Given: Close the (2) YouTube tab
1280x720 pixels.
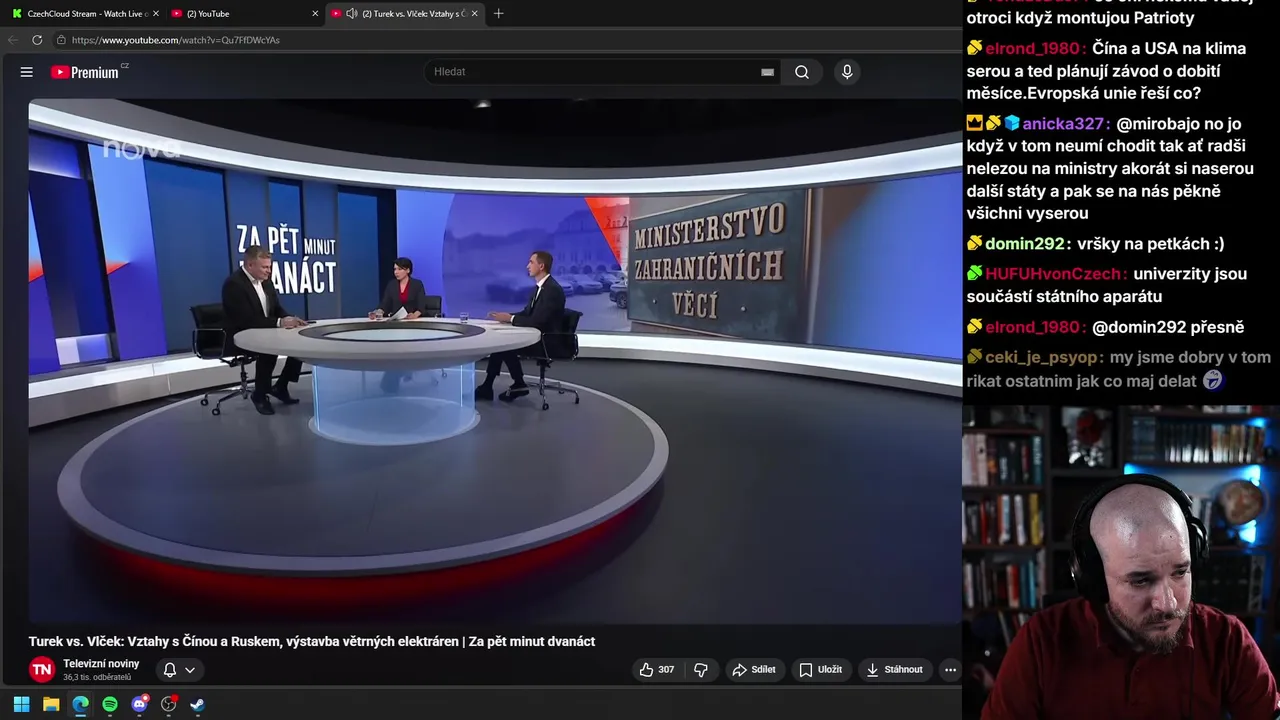Looking at the screenshot, I should (x=315, y=13).
